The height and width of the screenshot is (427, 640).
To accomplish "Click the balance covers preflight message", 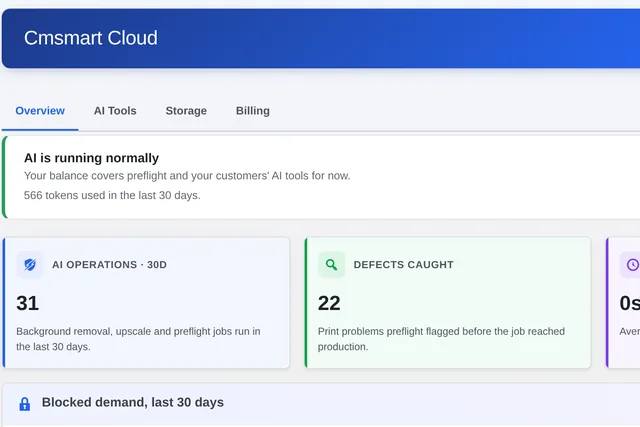I will click(187, 176).
